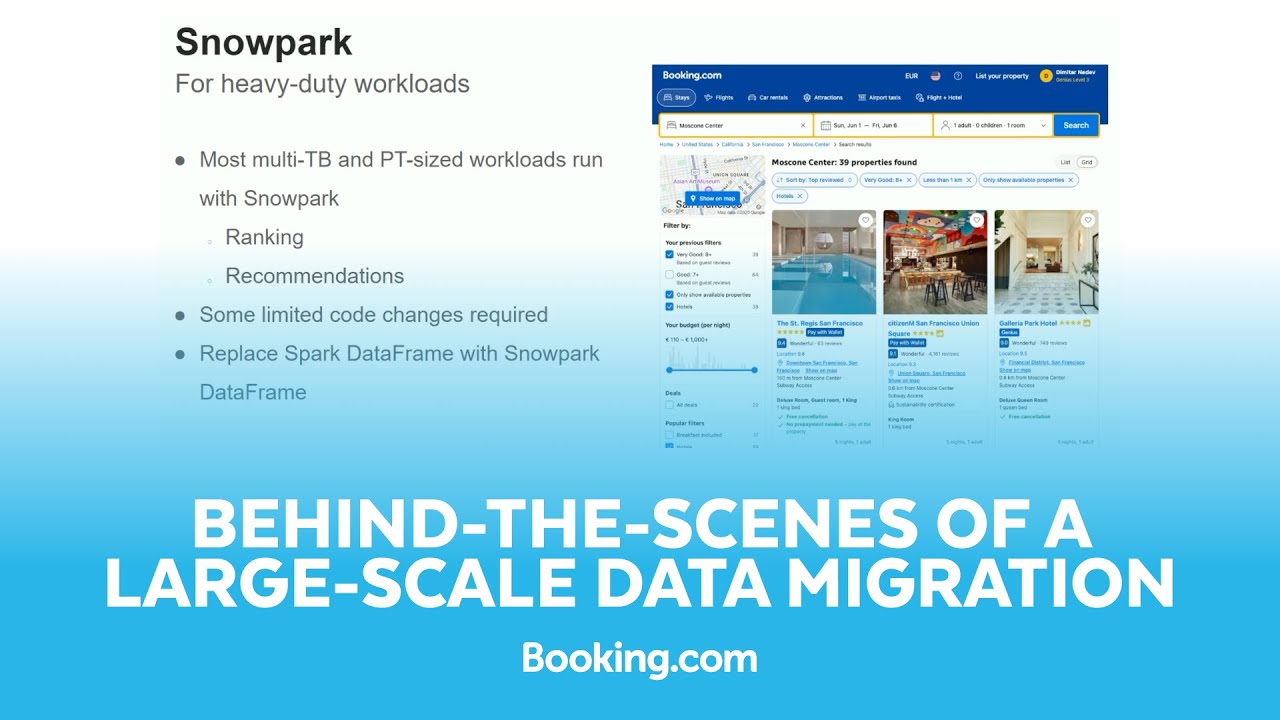1280x720 pixels.
Task: Uncheck the Very Good: 8+ checkbox
Action: coord(669,254)
